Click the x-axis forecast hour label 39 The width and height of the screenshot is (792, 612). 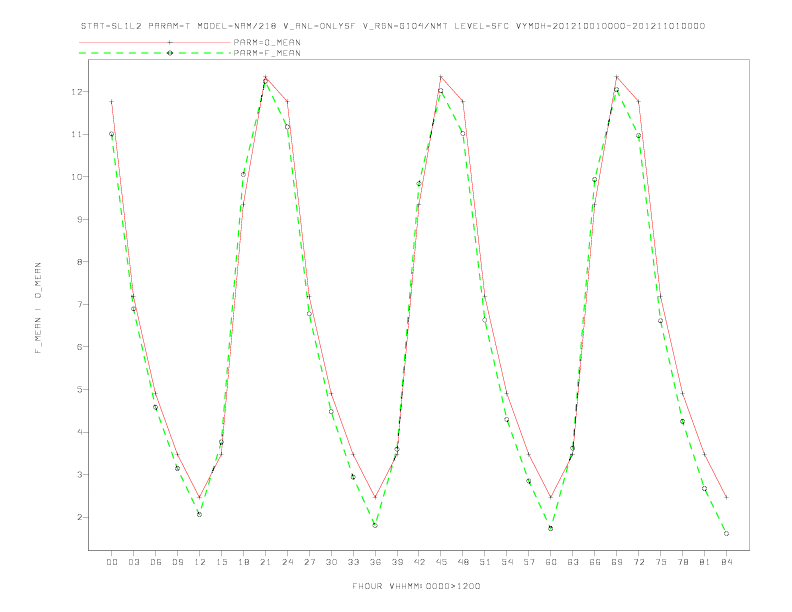397,562
